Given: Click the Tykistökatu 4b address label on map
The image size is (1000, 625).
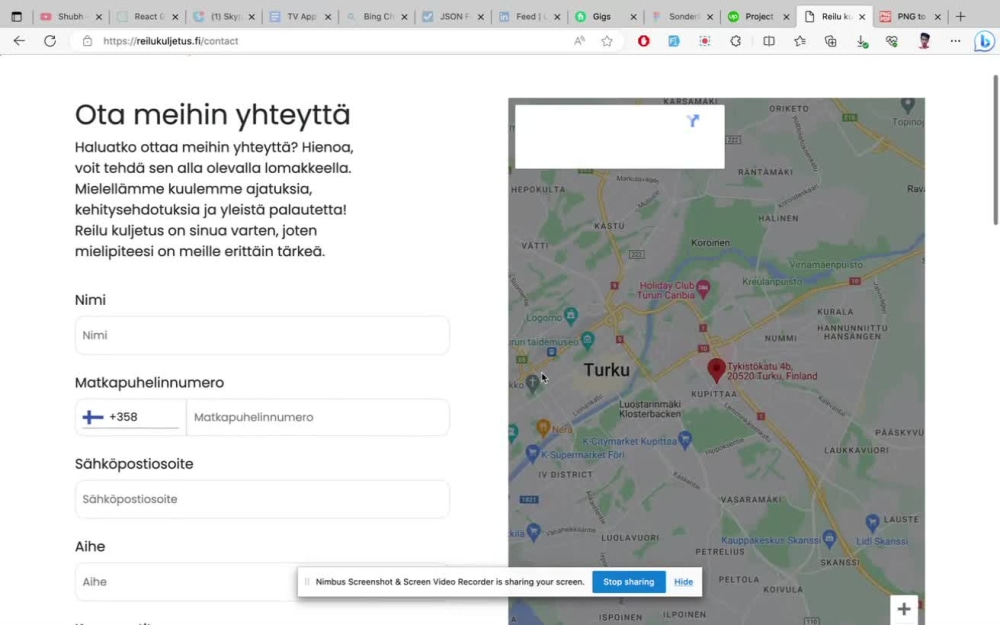Looking at the screenshot, I should tap(772, 371).
